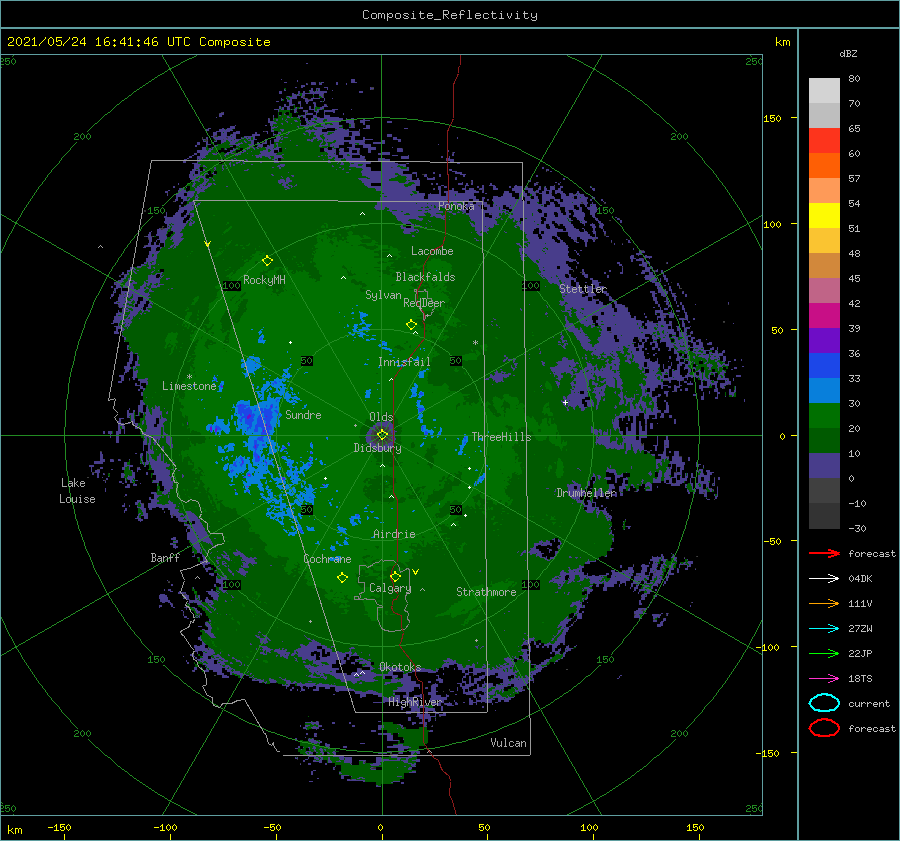Click the yellow diamond marker below RedDeer

(412, 325)
